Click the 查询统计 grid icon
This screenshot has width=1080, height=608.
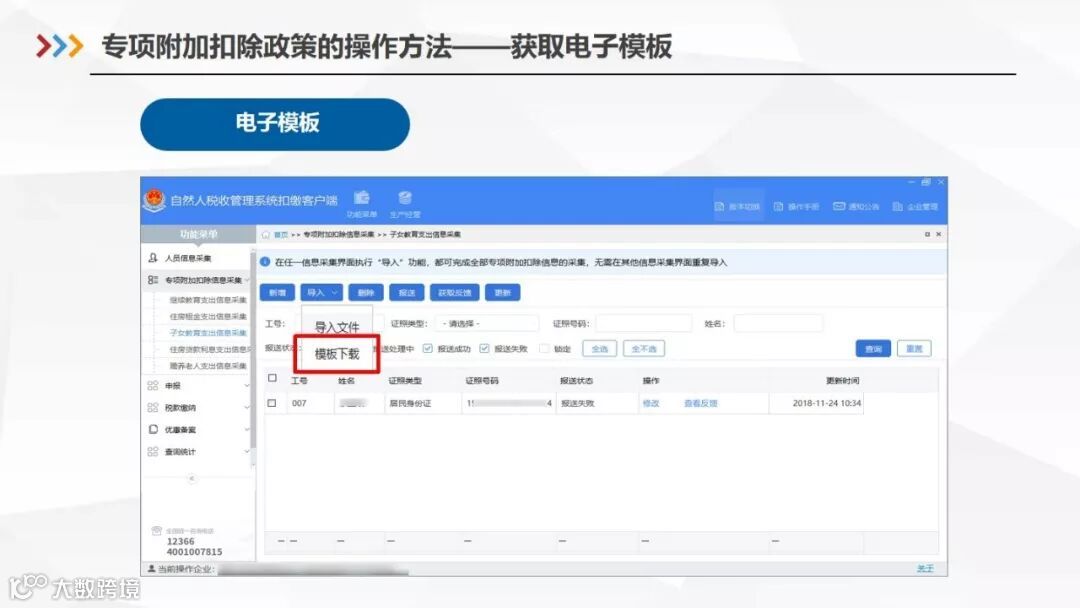click(x=153, y=452)
